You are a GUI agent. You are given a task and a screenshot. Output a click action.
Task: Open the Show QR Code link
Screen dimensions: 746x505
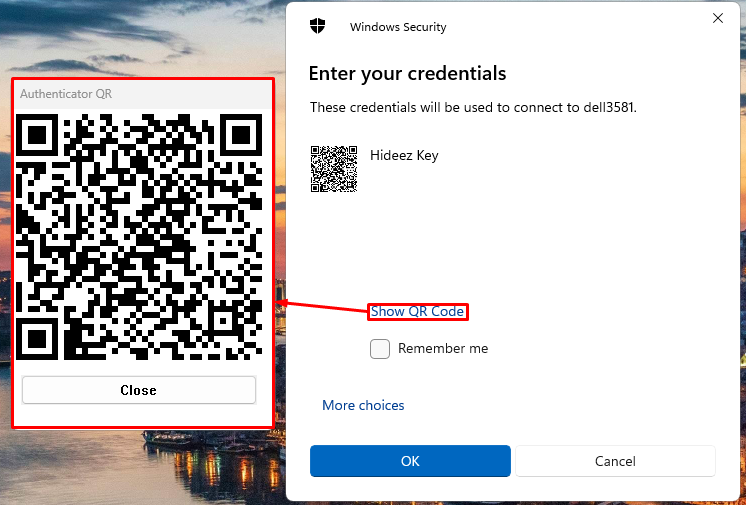click(417, 312)
